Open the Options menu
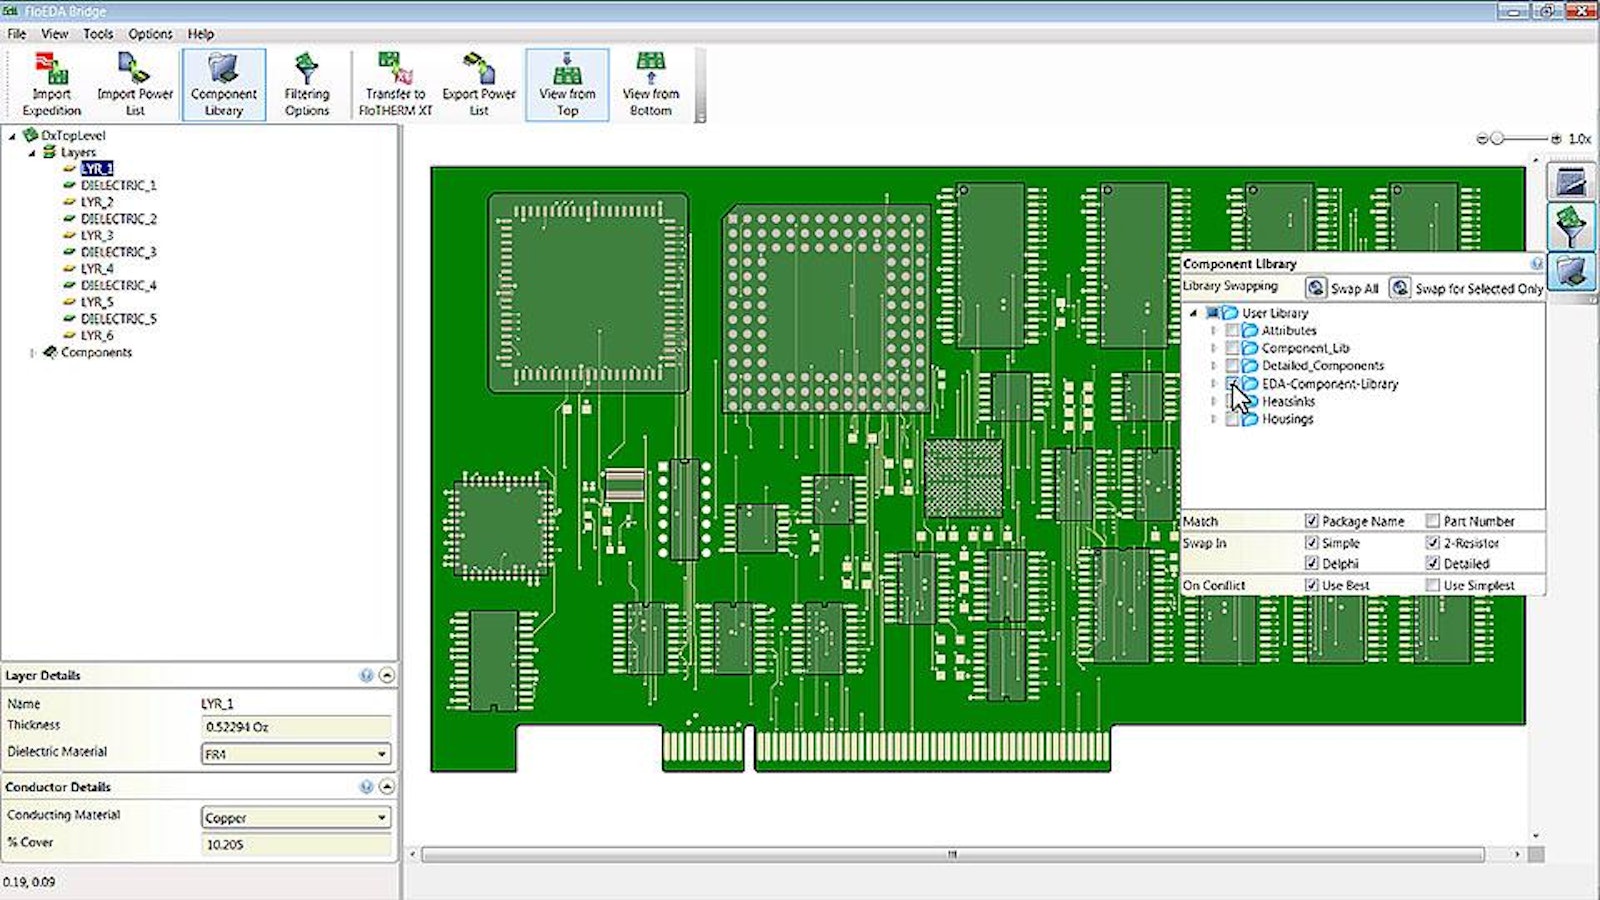This screenshot has width=1600, height=900. tap(150, 33)
